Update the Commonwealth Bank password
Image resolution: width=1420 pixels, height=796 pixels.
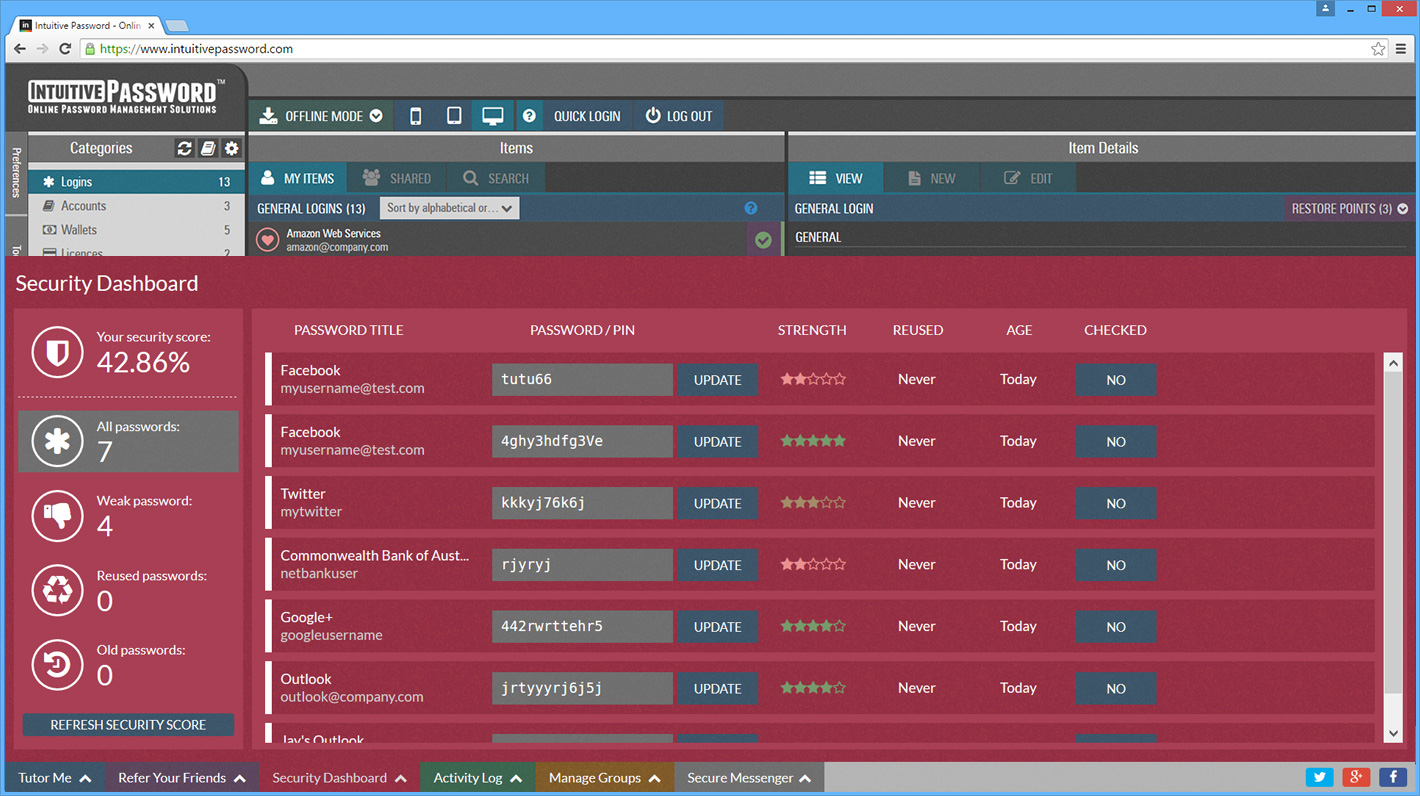click(x=717, y=565)
